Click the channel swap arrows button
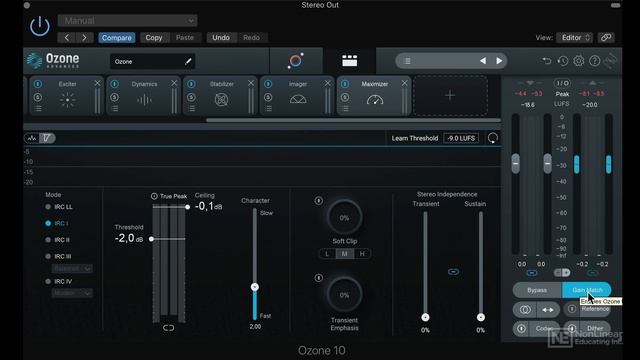The width and height of the screenshot is (640, 360). tap(548, 310)
